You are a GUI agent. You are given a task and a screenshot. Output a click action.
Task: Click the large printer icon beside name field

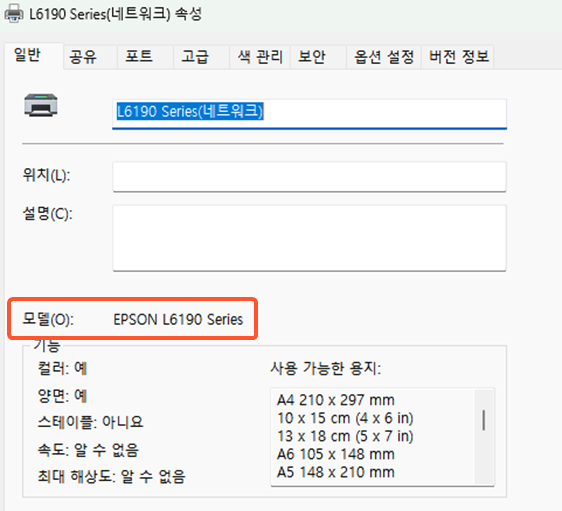click(41, 105)
